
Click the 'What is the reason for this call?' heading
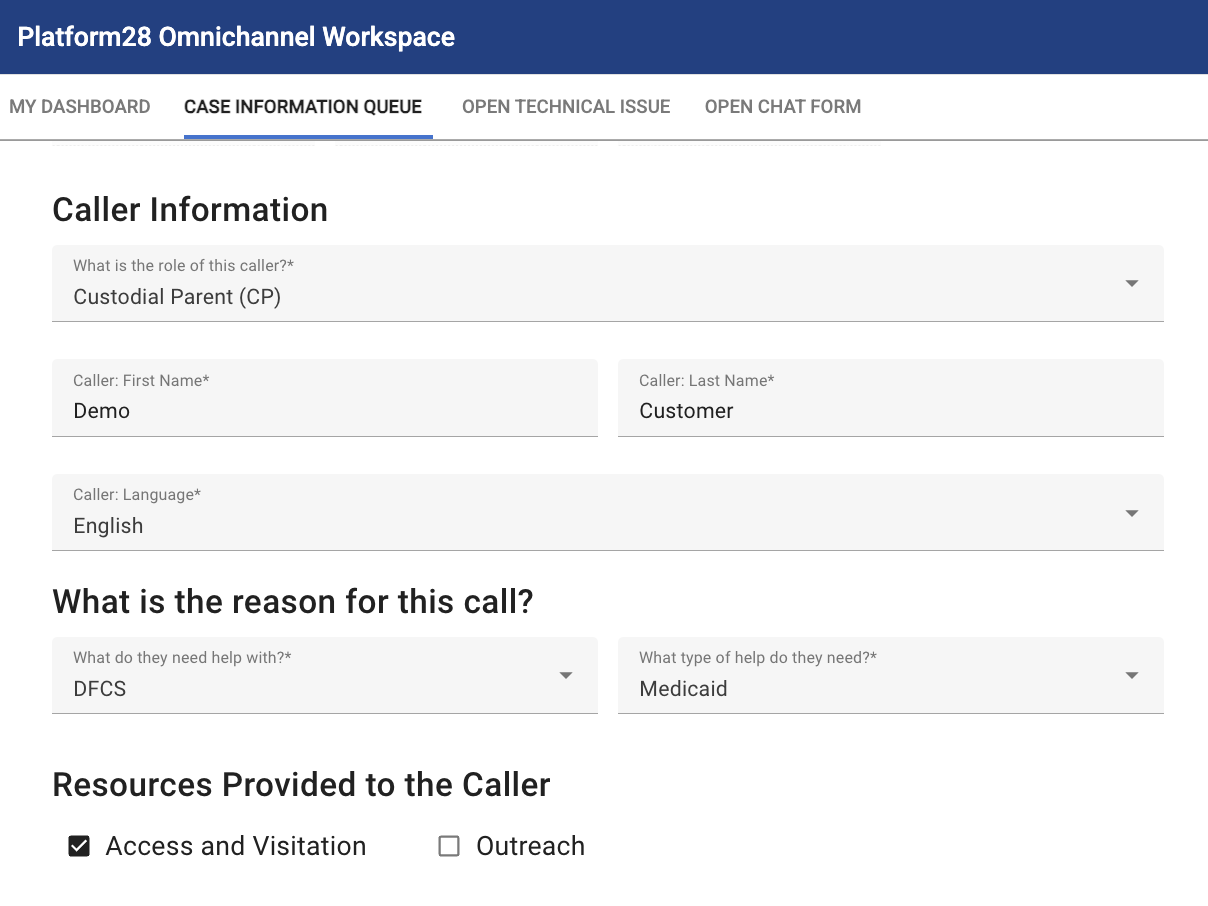(292, 601)
